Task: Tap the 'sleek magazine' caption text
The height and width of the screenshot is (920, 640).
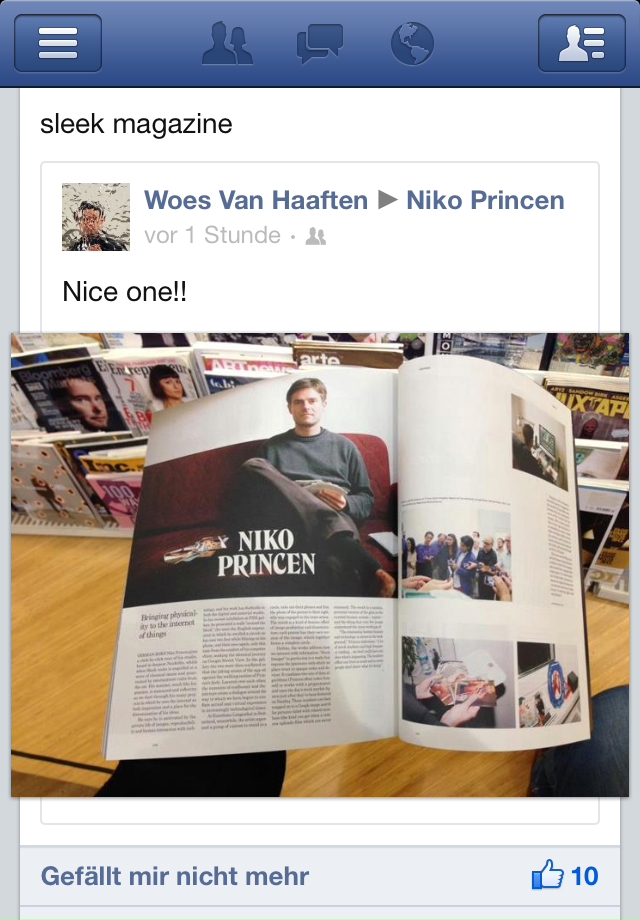Action: coord(136,124)
